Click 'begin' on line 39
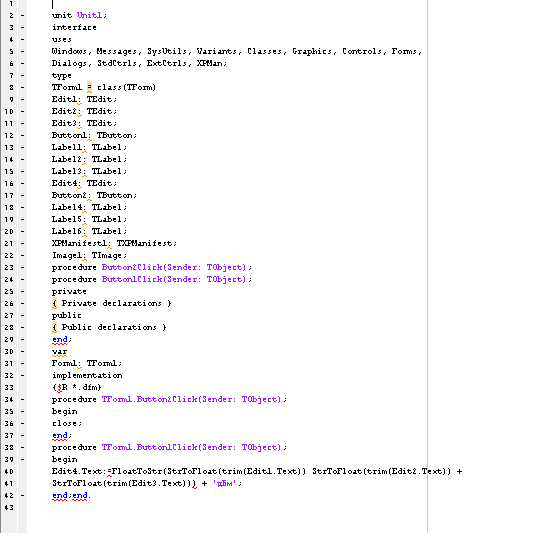This screenshot has width=541, height=538. pyautogui.click(x=65, y=460)
